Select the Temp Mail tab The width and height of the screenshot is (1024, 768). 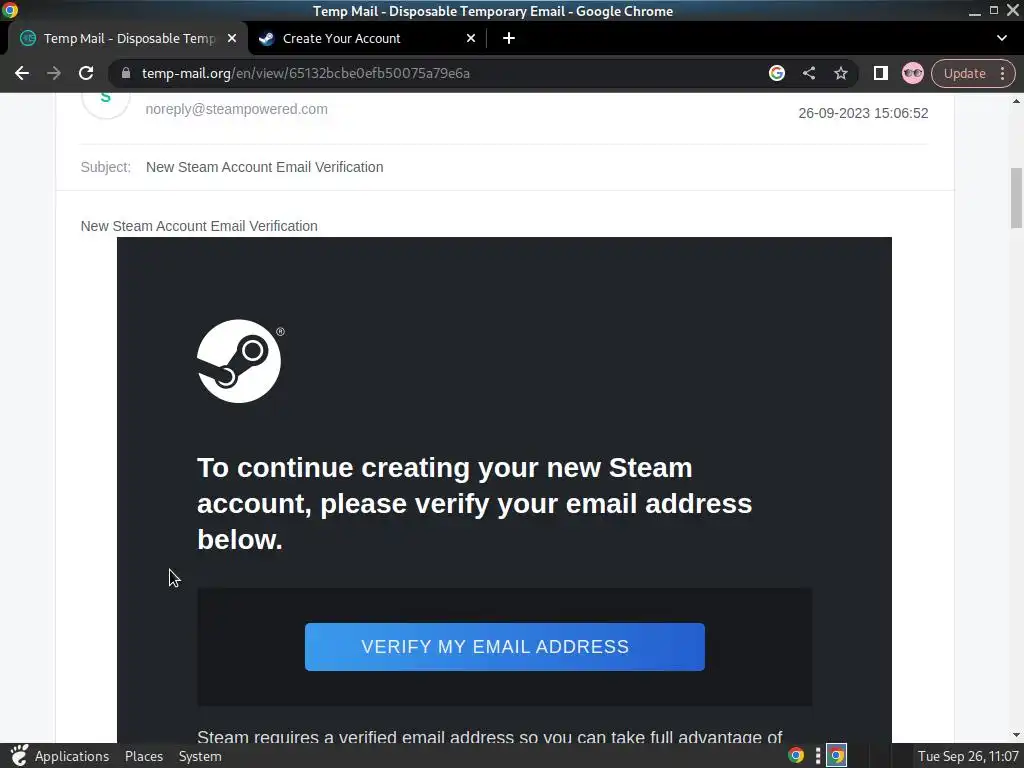(128, 39)
